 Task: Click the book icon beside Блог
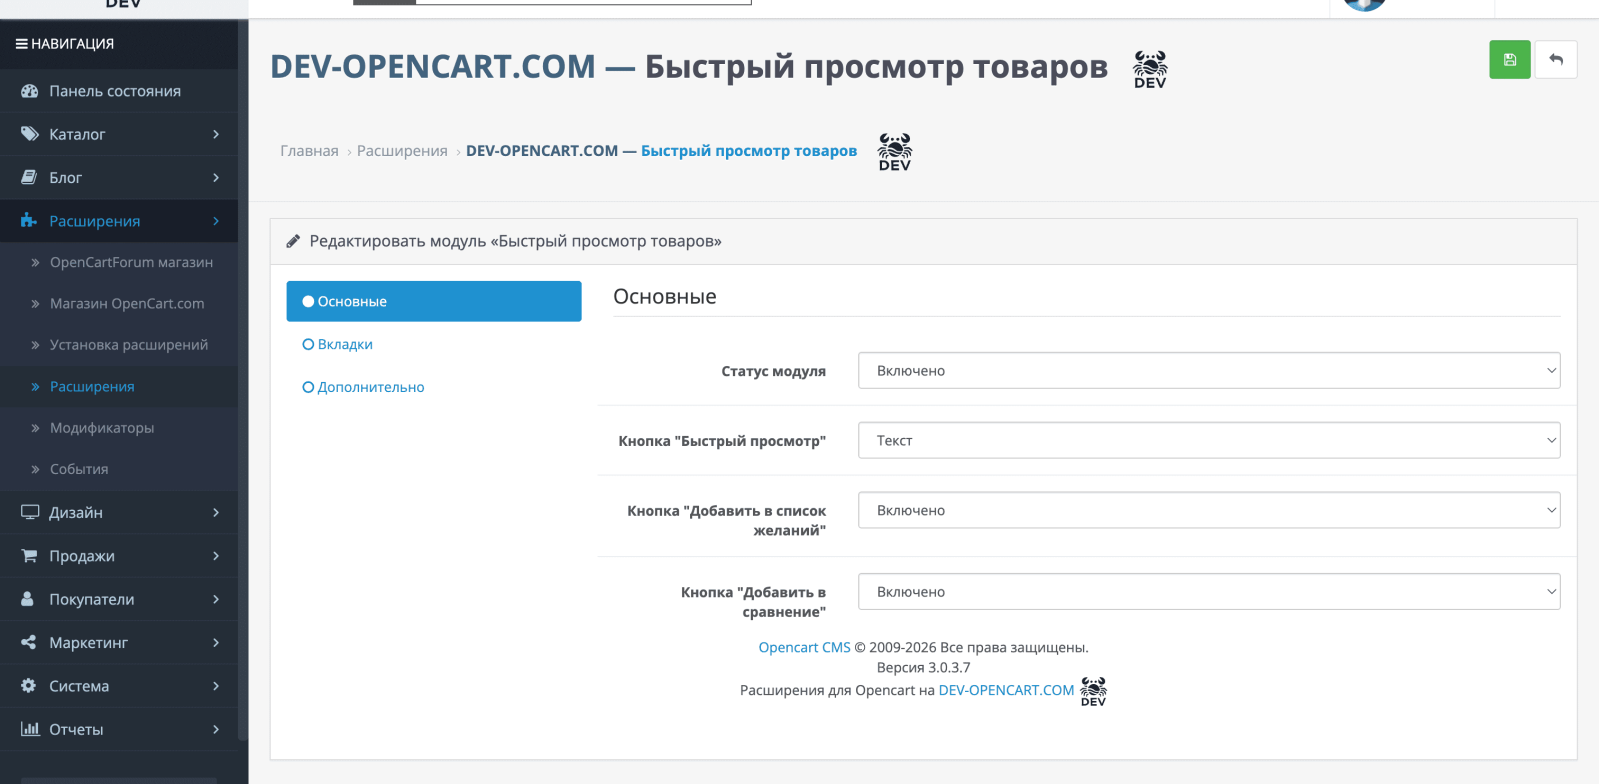point(29,177)
